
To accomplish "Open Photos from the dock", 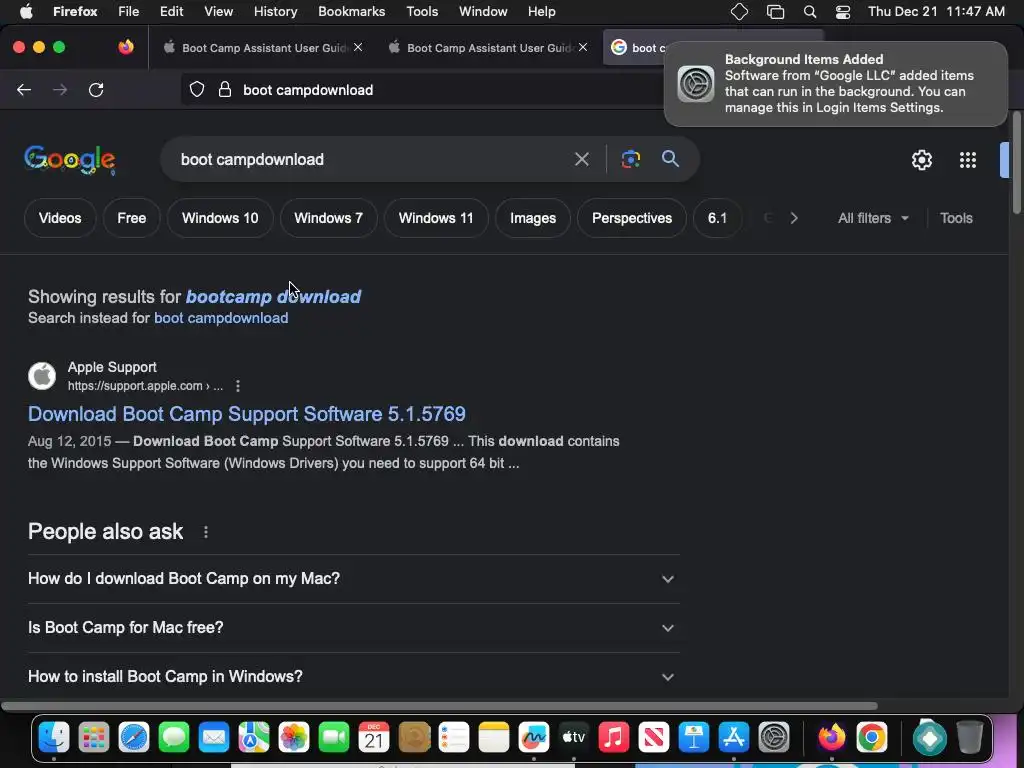I will [x=294, y=738].
